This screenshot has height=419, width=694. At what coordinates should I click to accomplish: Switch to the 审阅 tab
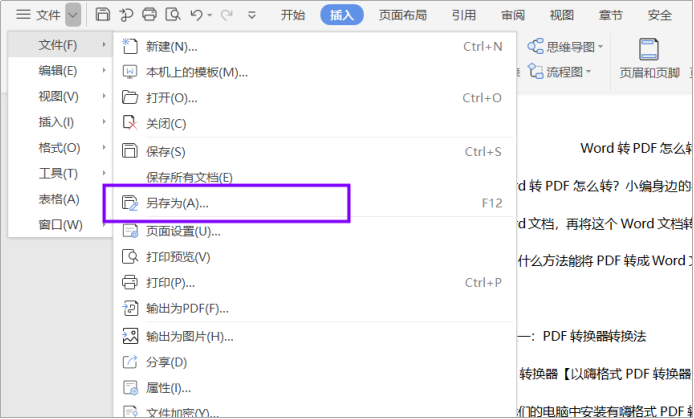[x=513, y=15]
